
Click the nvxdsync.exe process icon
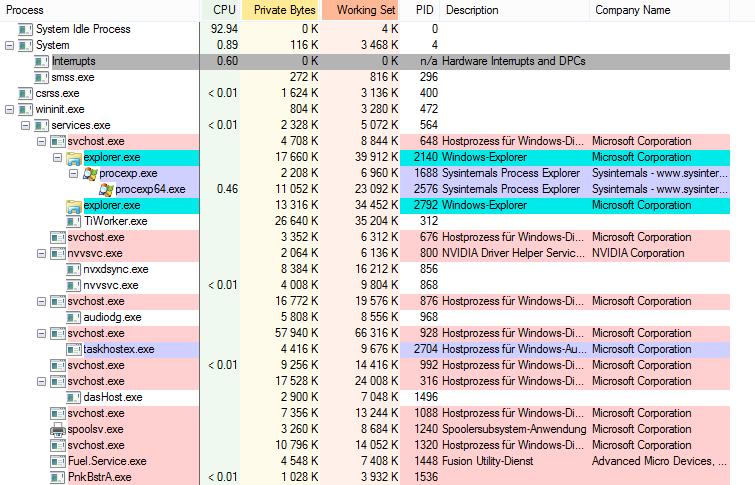click(x=73, y=270)
